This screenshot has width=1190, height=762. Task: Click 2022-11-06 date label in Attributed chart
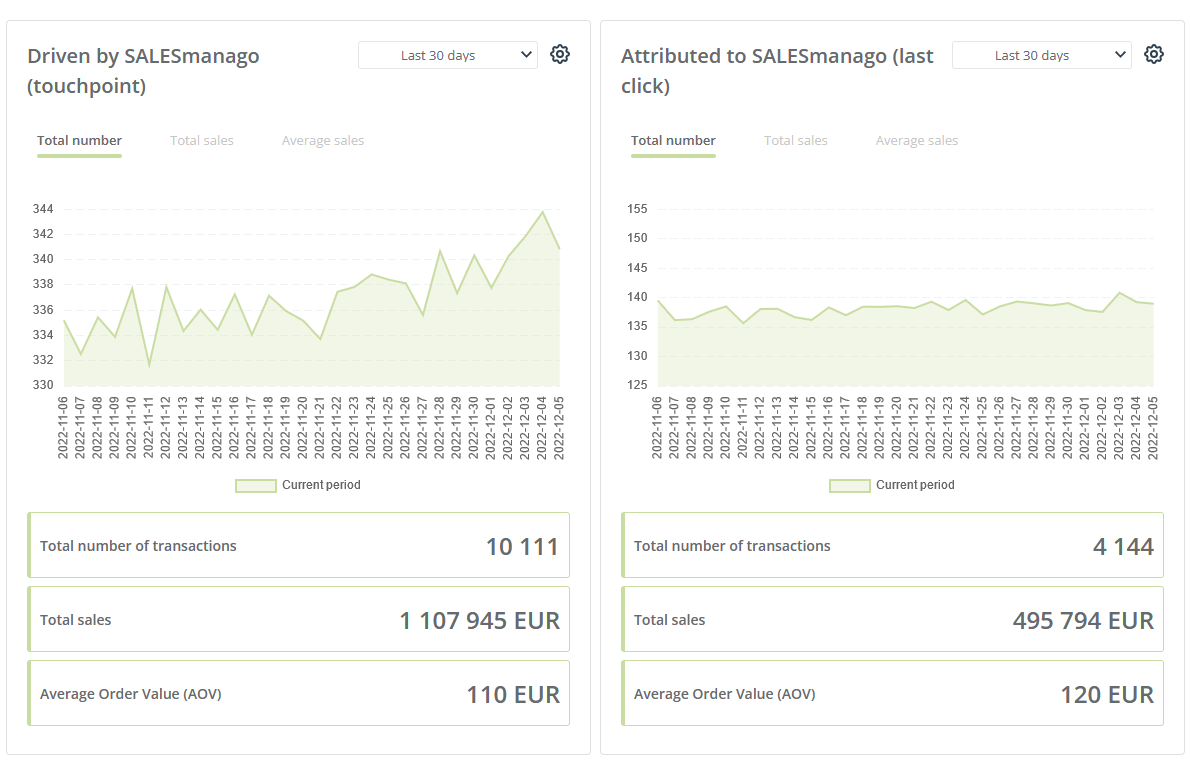657,427
